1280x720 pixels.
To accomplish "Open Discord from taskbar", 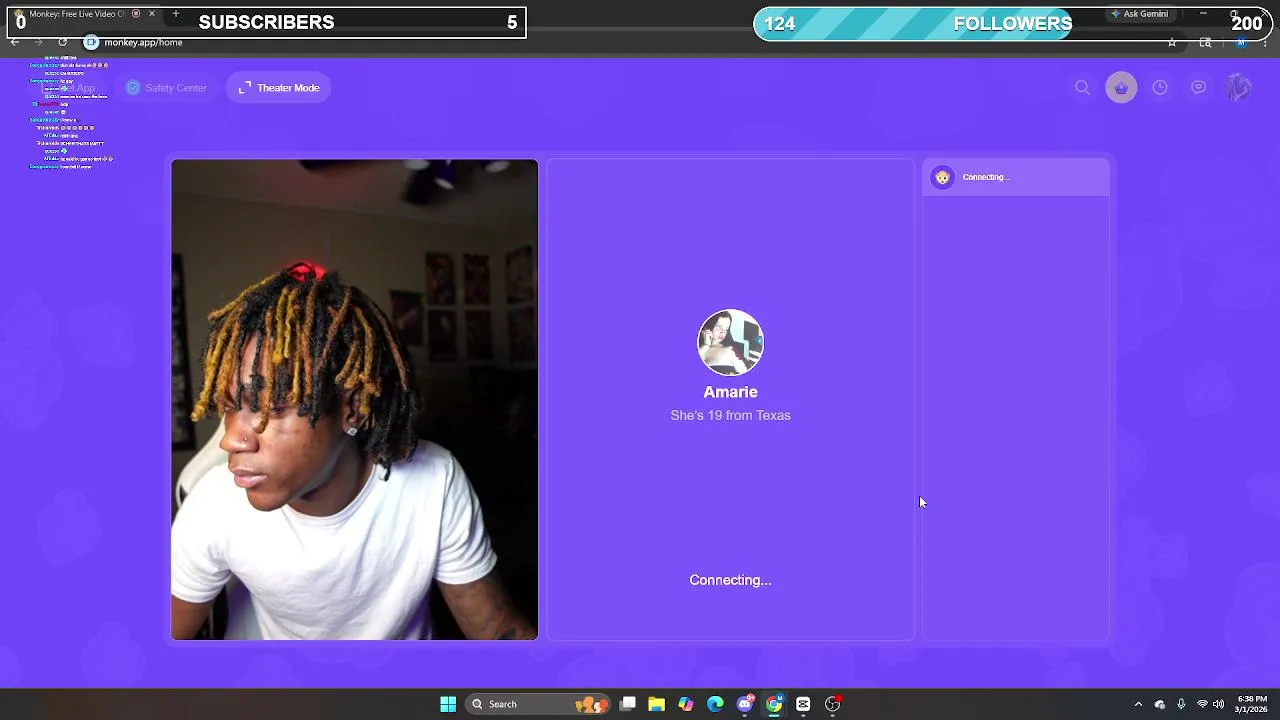I will pyautogui.click(x=745, y=704).
